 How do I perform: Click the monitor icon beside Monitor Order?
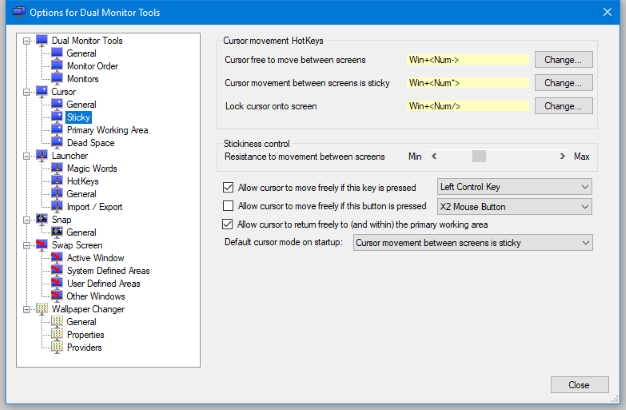(57, 66)
